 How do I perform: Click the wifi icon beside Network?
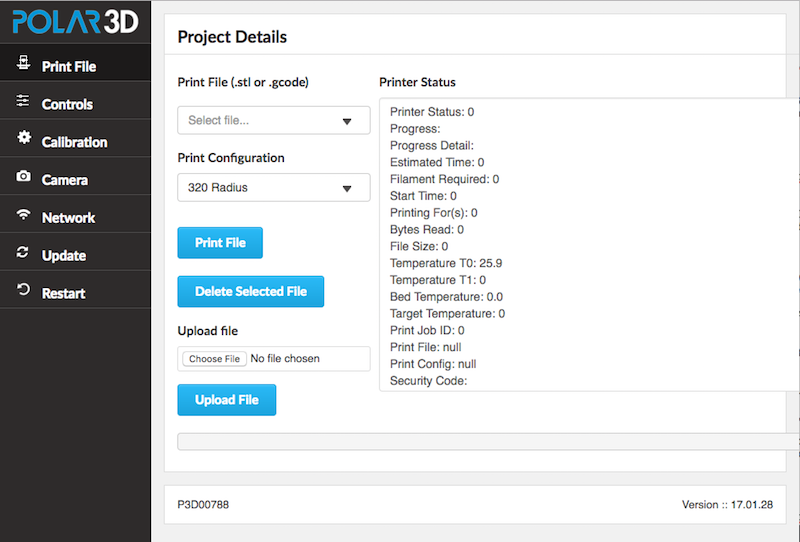(23, 217)
